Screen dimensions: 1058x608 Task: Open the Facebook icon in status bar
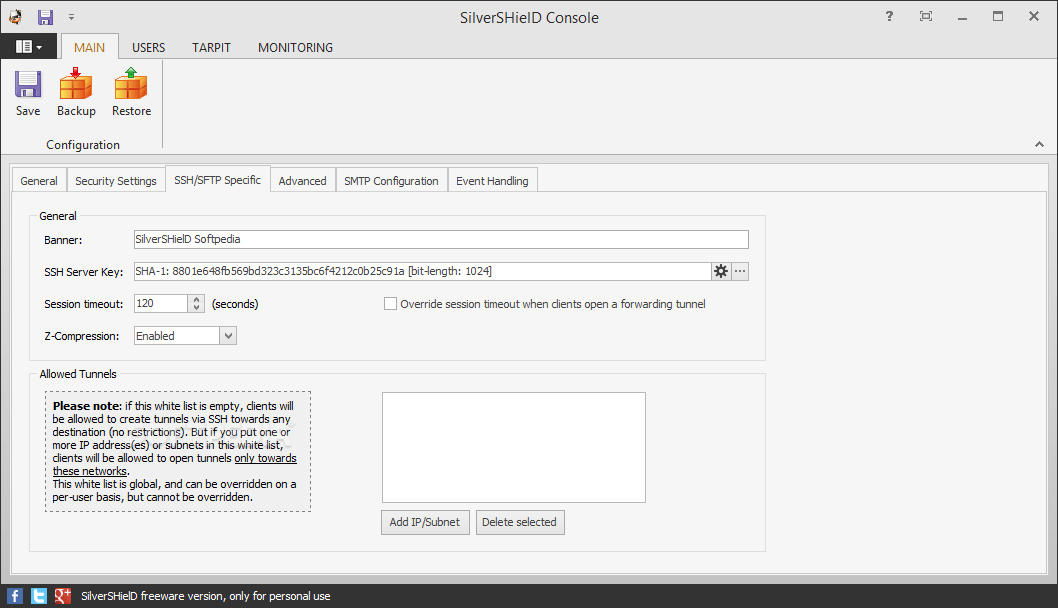[15, 596]
